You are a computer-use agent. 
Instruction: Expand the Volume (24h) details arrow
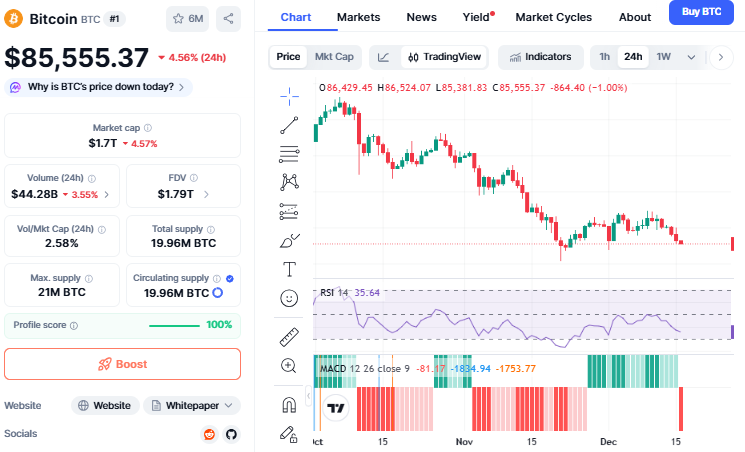point(107,194)
